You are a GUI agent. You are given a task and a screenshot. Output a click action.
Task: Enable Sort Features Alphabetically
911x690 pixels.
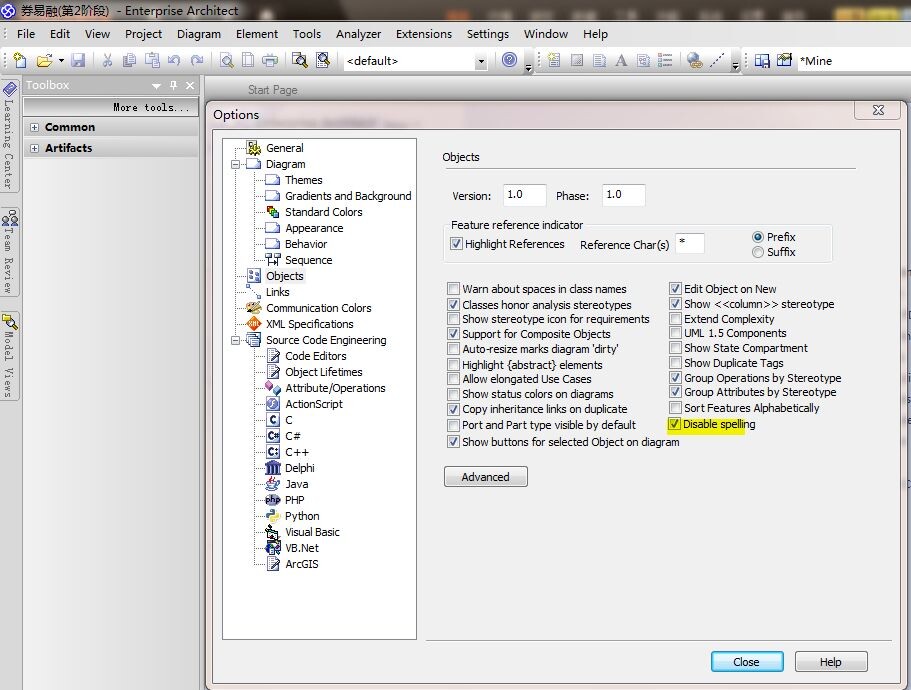click(x=675, y=408)
